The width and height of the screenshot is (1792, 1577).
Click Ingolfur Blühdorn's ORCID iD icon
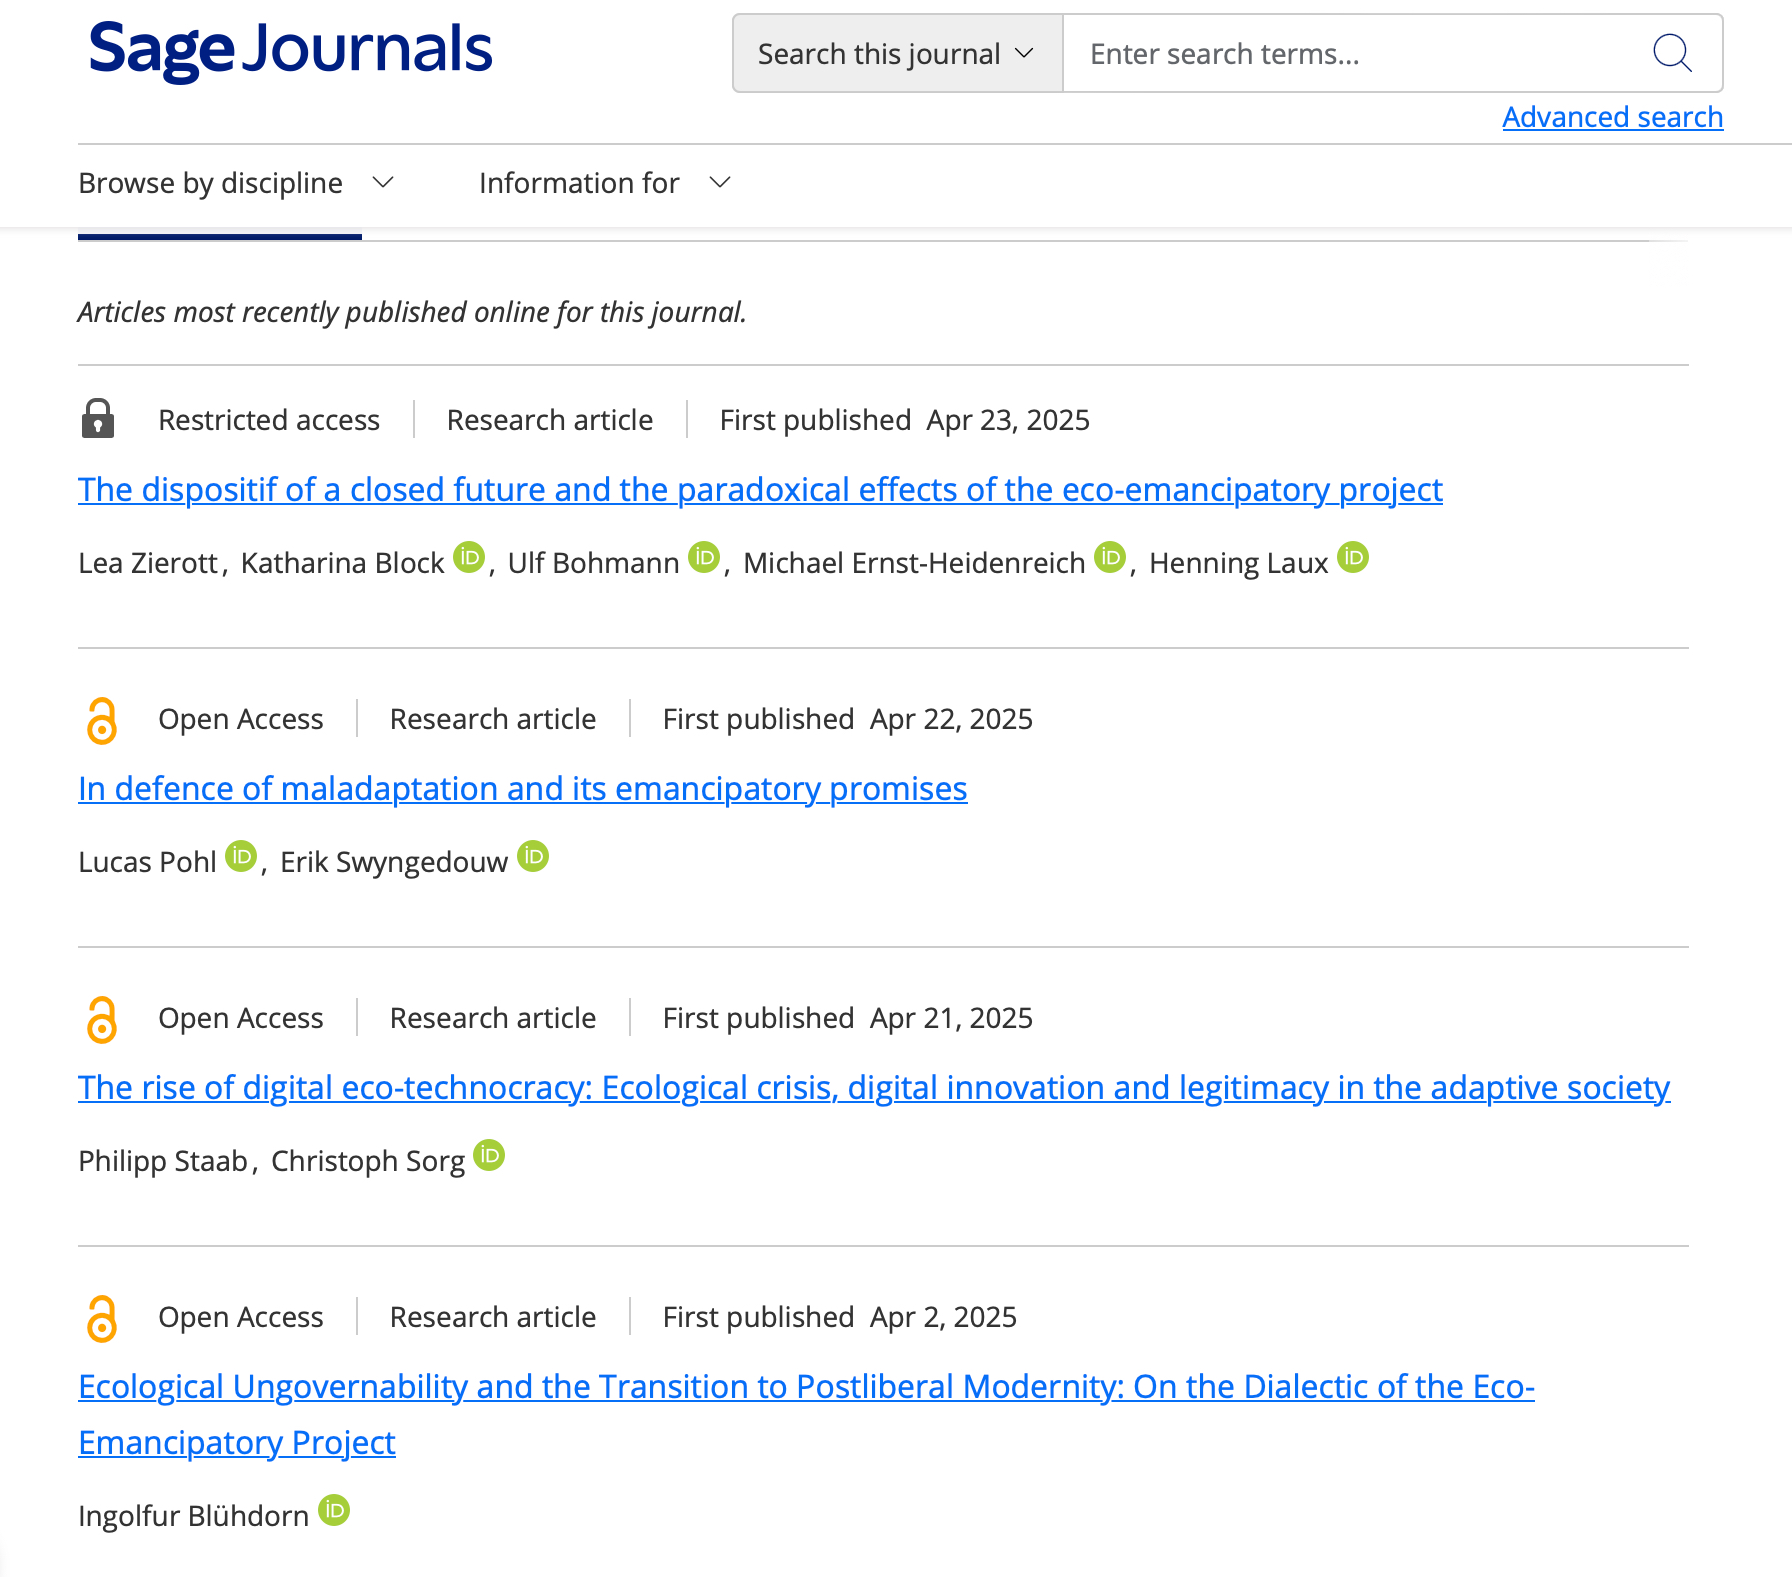tap(334, 1510)
